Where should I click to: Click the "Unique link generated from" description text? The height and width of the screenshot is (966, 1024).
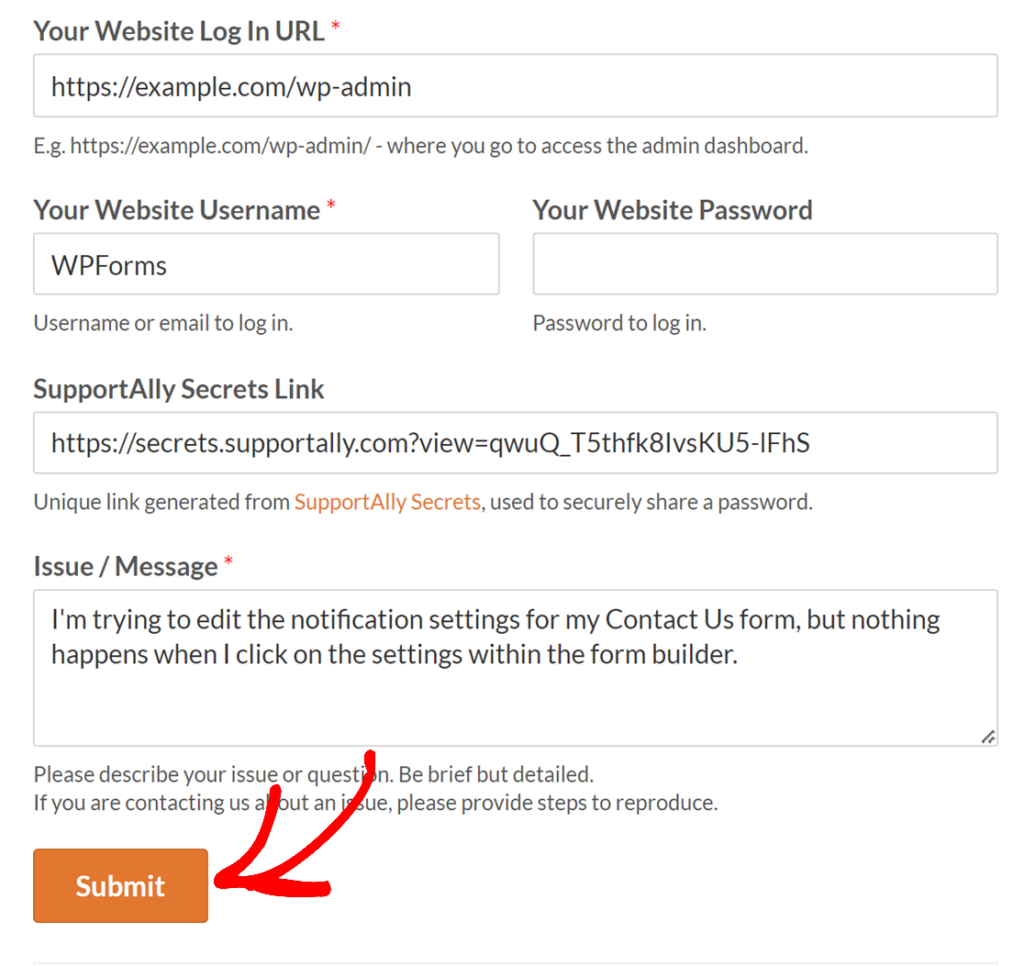click(x=162, y=502)
